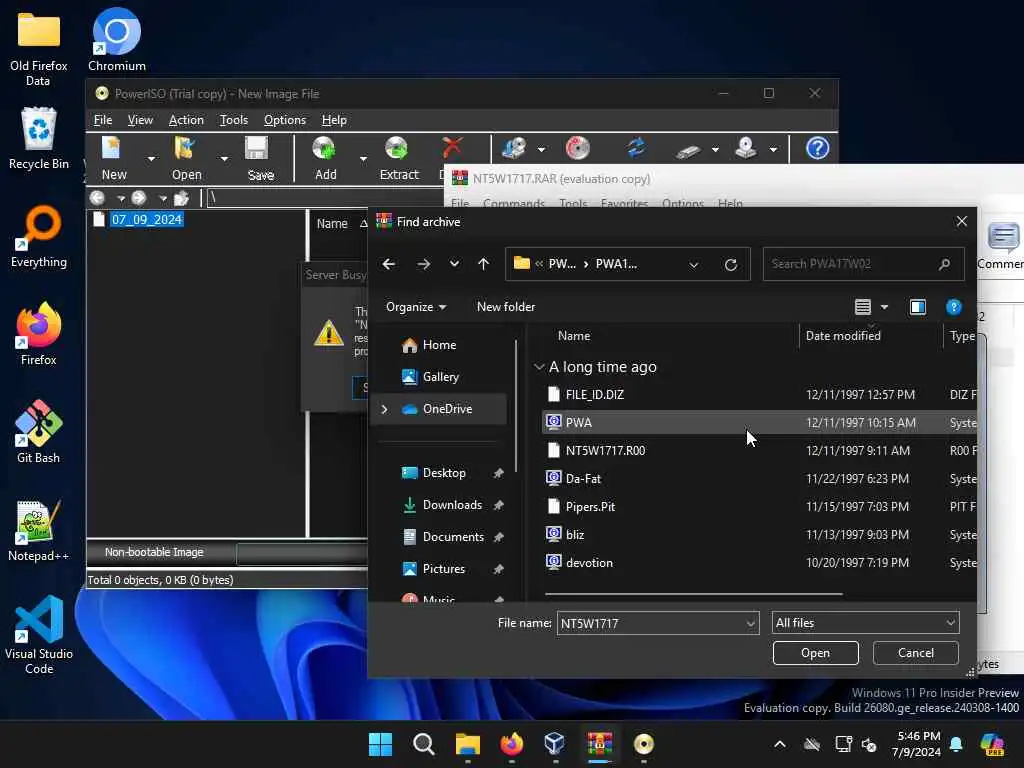Open the Options menu in PowerISO

(285, 120)
